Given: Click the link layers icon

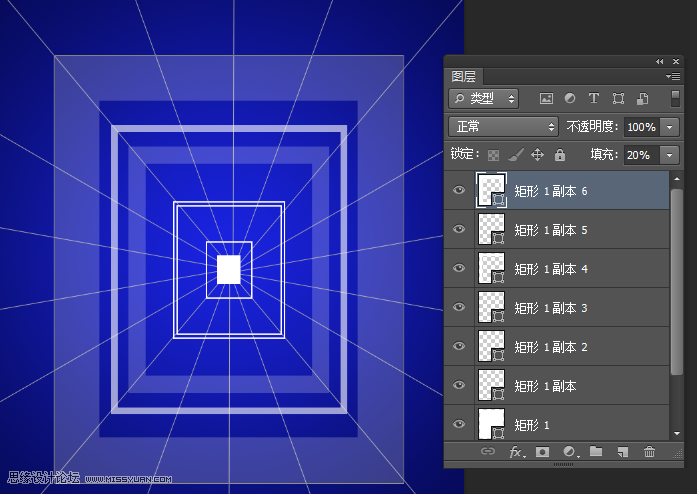Looking at the screenshot, I should point(488,451).
